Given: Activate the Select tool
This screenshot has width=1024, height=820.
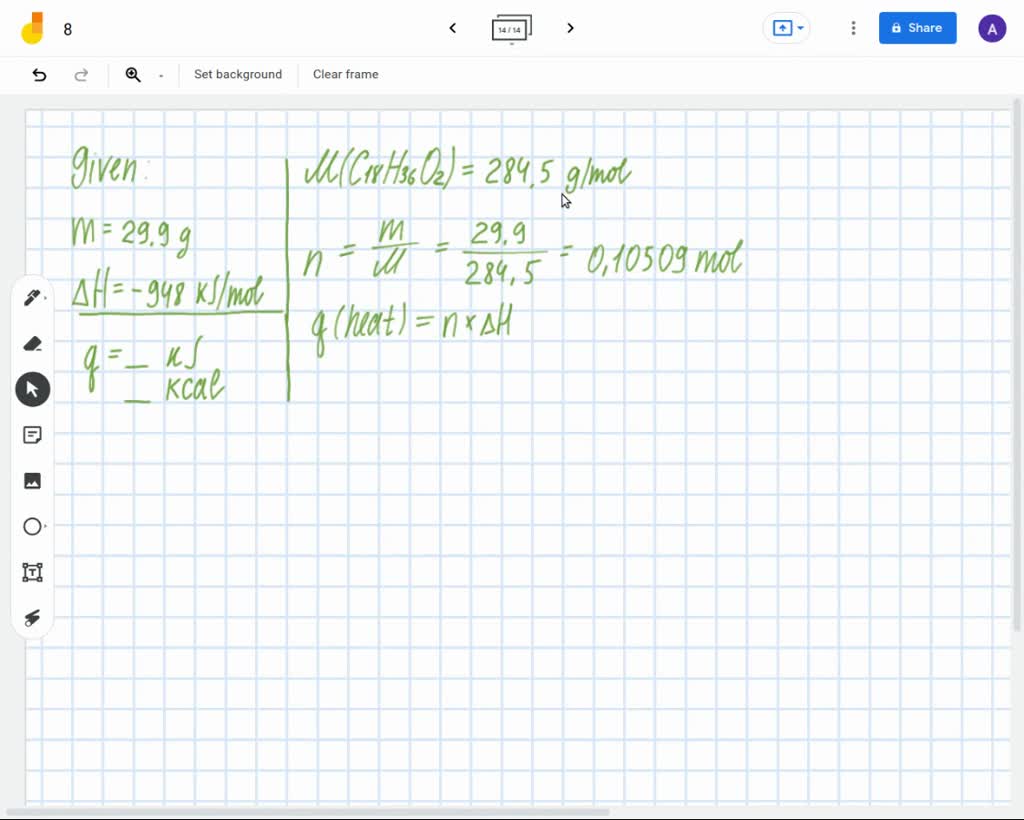Looking at the screenshot, I should pos(32,389).
